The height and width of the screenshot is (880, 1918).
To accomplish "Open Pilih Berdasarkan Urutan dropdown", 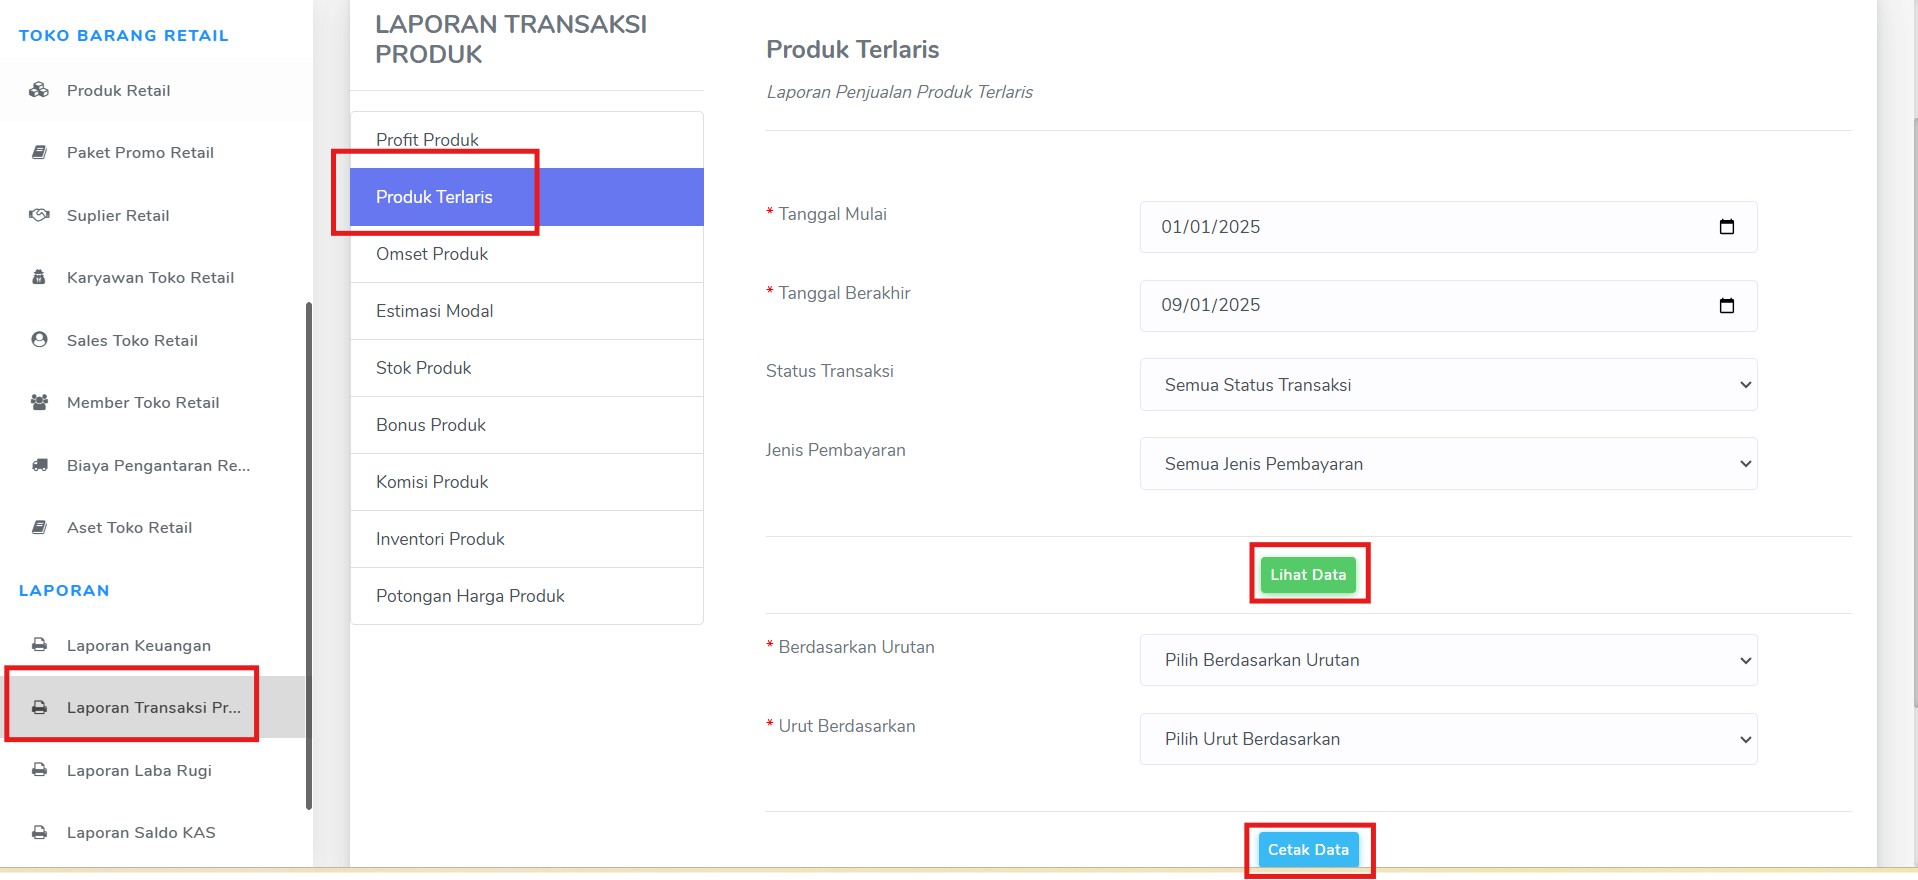I will click(x=1448, y=660).
